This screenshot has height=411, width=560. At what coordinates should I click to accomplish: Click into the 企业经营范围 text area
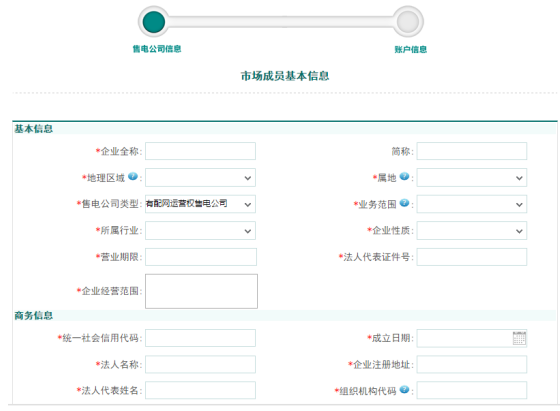[x=201, y=291]
